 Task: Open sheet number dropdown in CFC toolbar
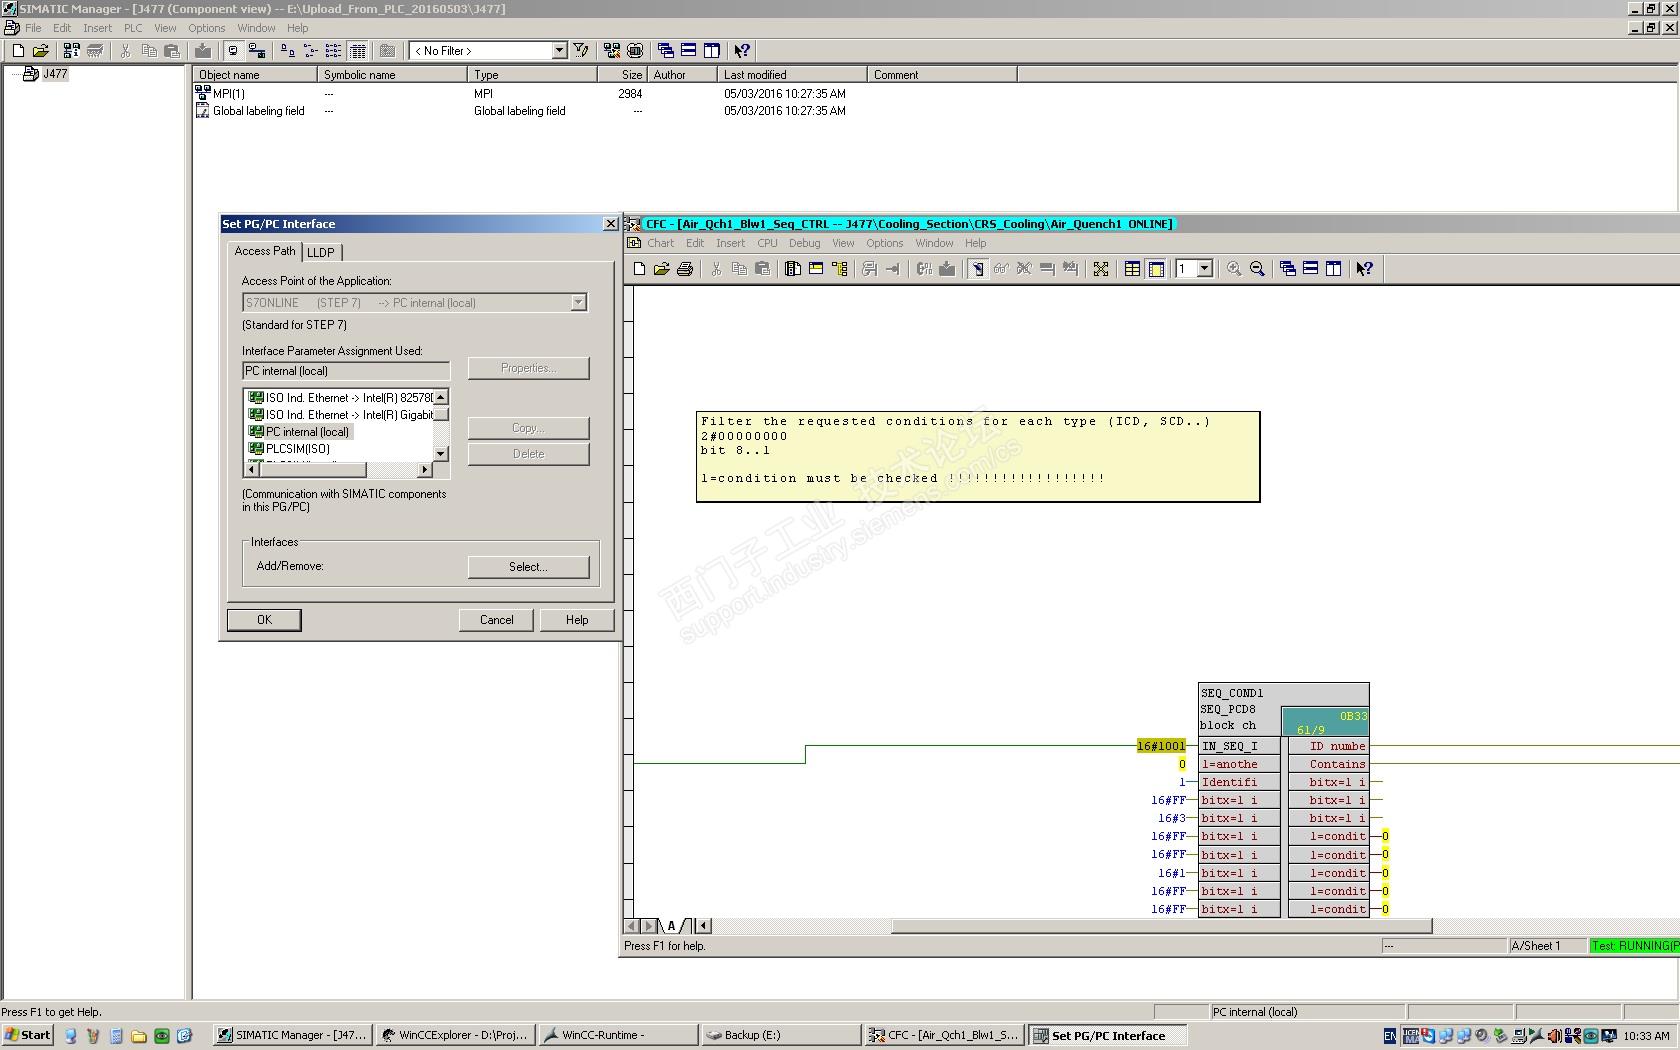coord(1205,269)
